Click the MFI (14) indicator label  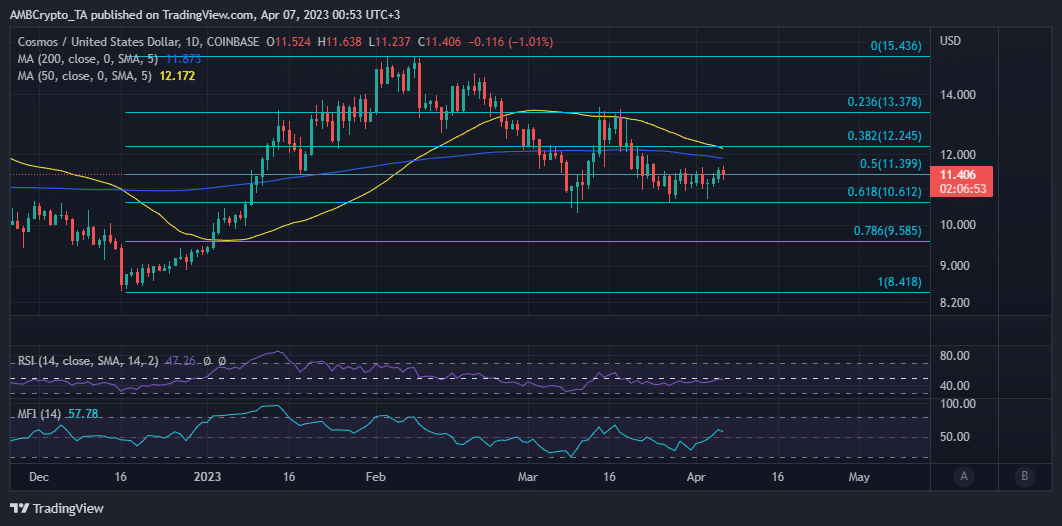click(41, 413)
